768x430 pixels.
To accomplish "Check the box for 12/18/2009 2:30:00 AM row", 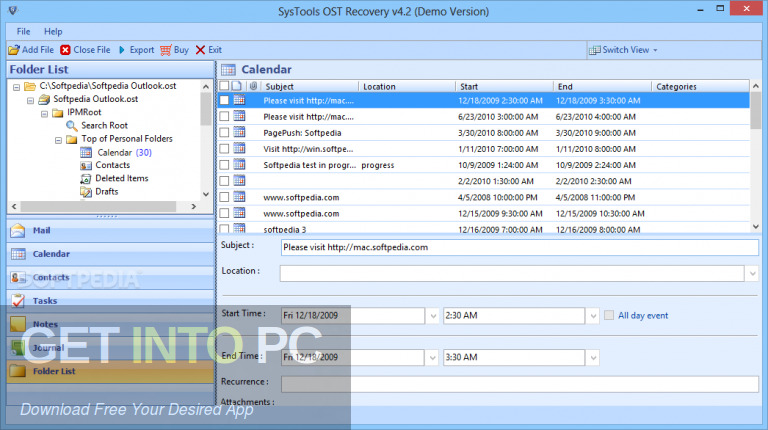I will tap(224, 100).
